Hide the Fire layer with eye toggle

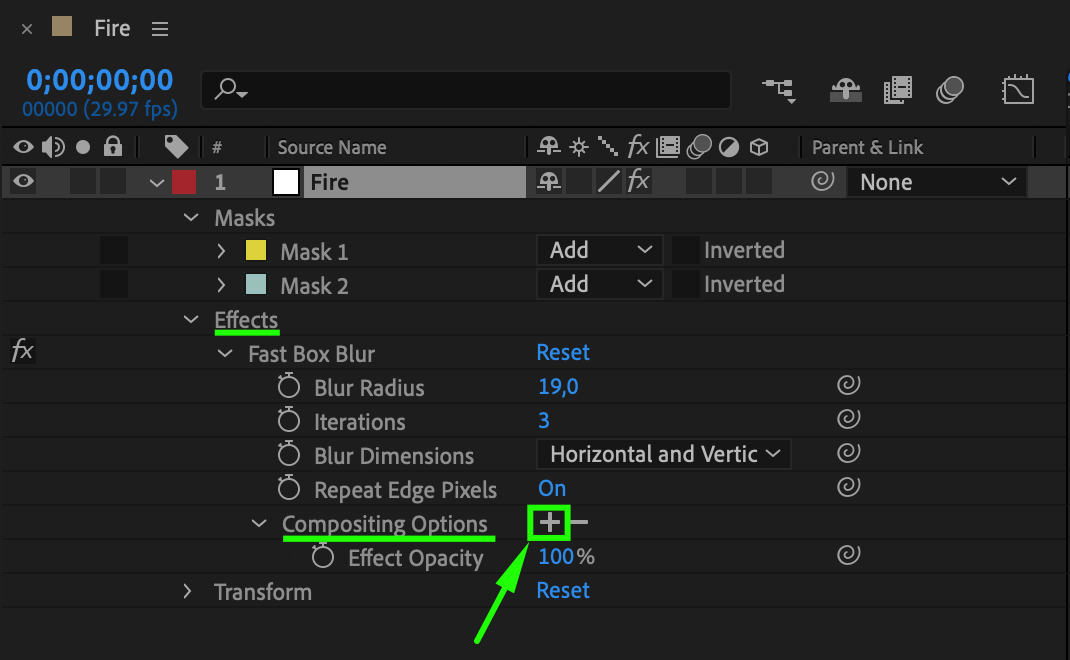click(23, 182)
